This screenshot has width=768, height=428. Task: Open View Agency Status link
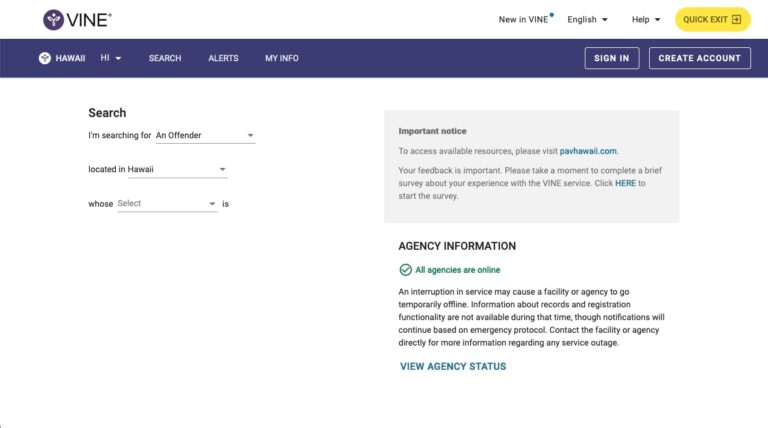pos(453,366)
